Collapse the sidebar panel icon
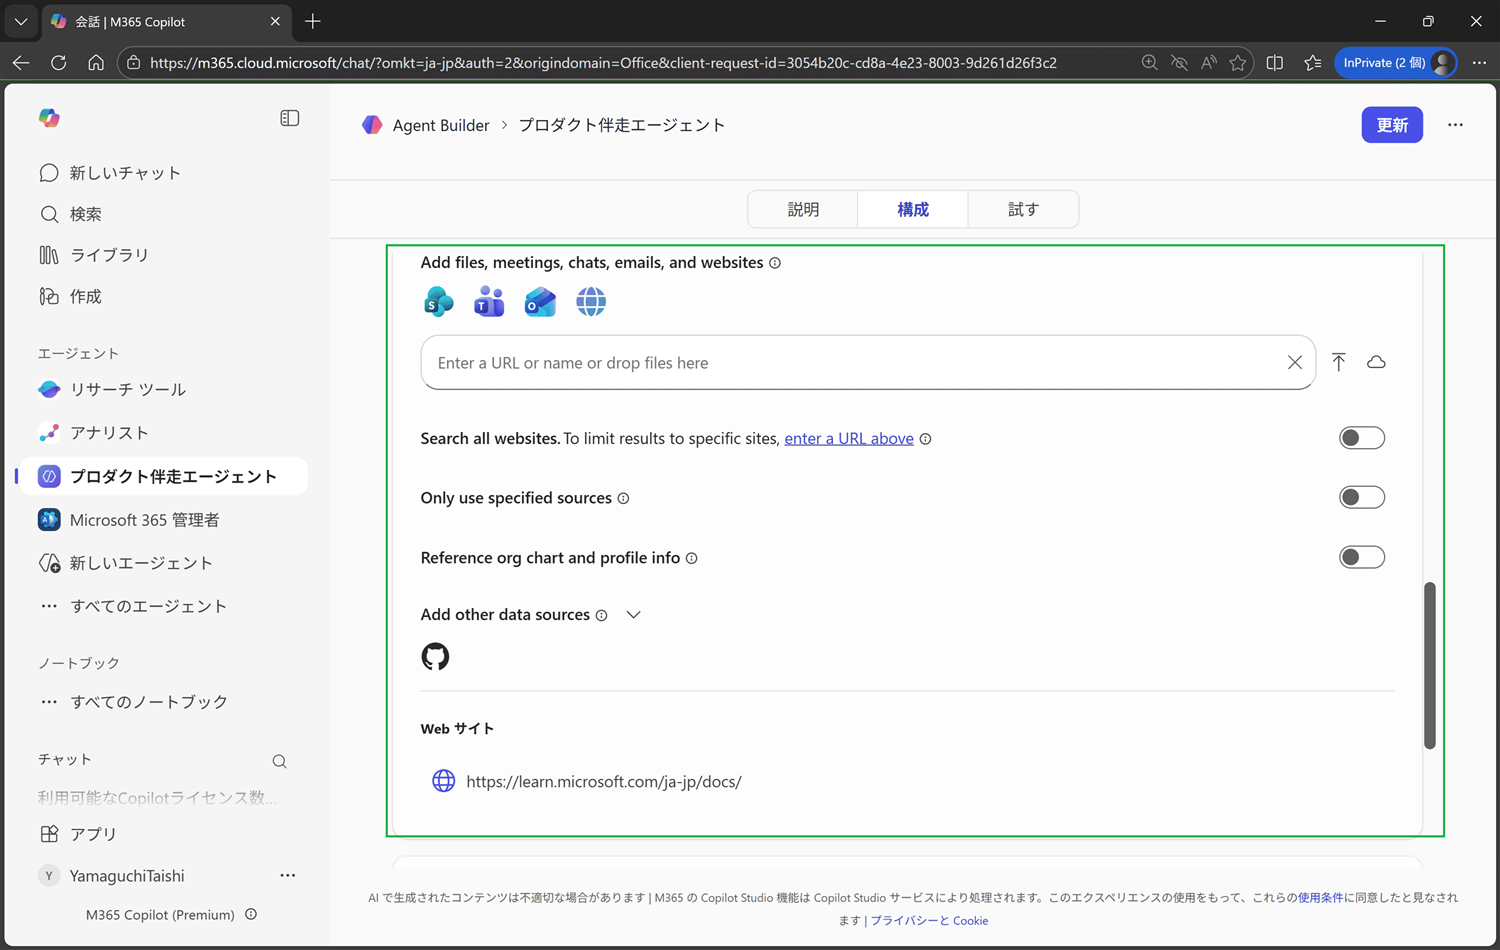The height and width of the screenshot is (950, 1500). pyautogui.click(x=290, y=118)
